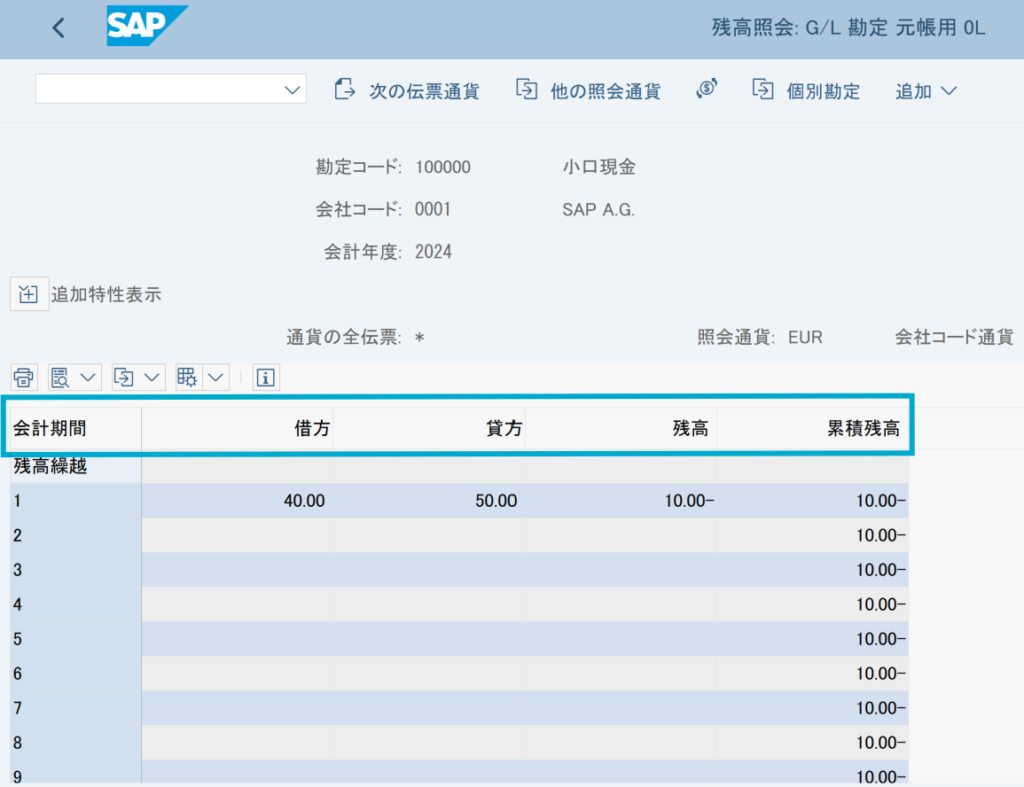1024x787 pixels.
Task: Click the 追加特性表示 expand icon
Action: 29,294
